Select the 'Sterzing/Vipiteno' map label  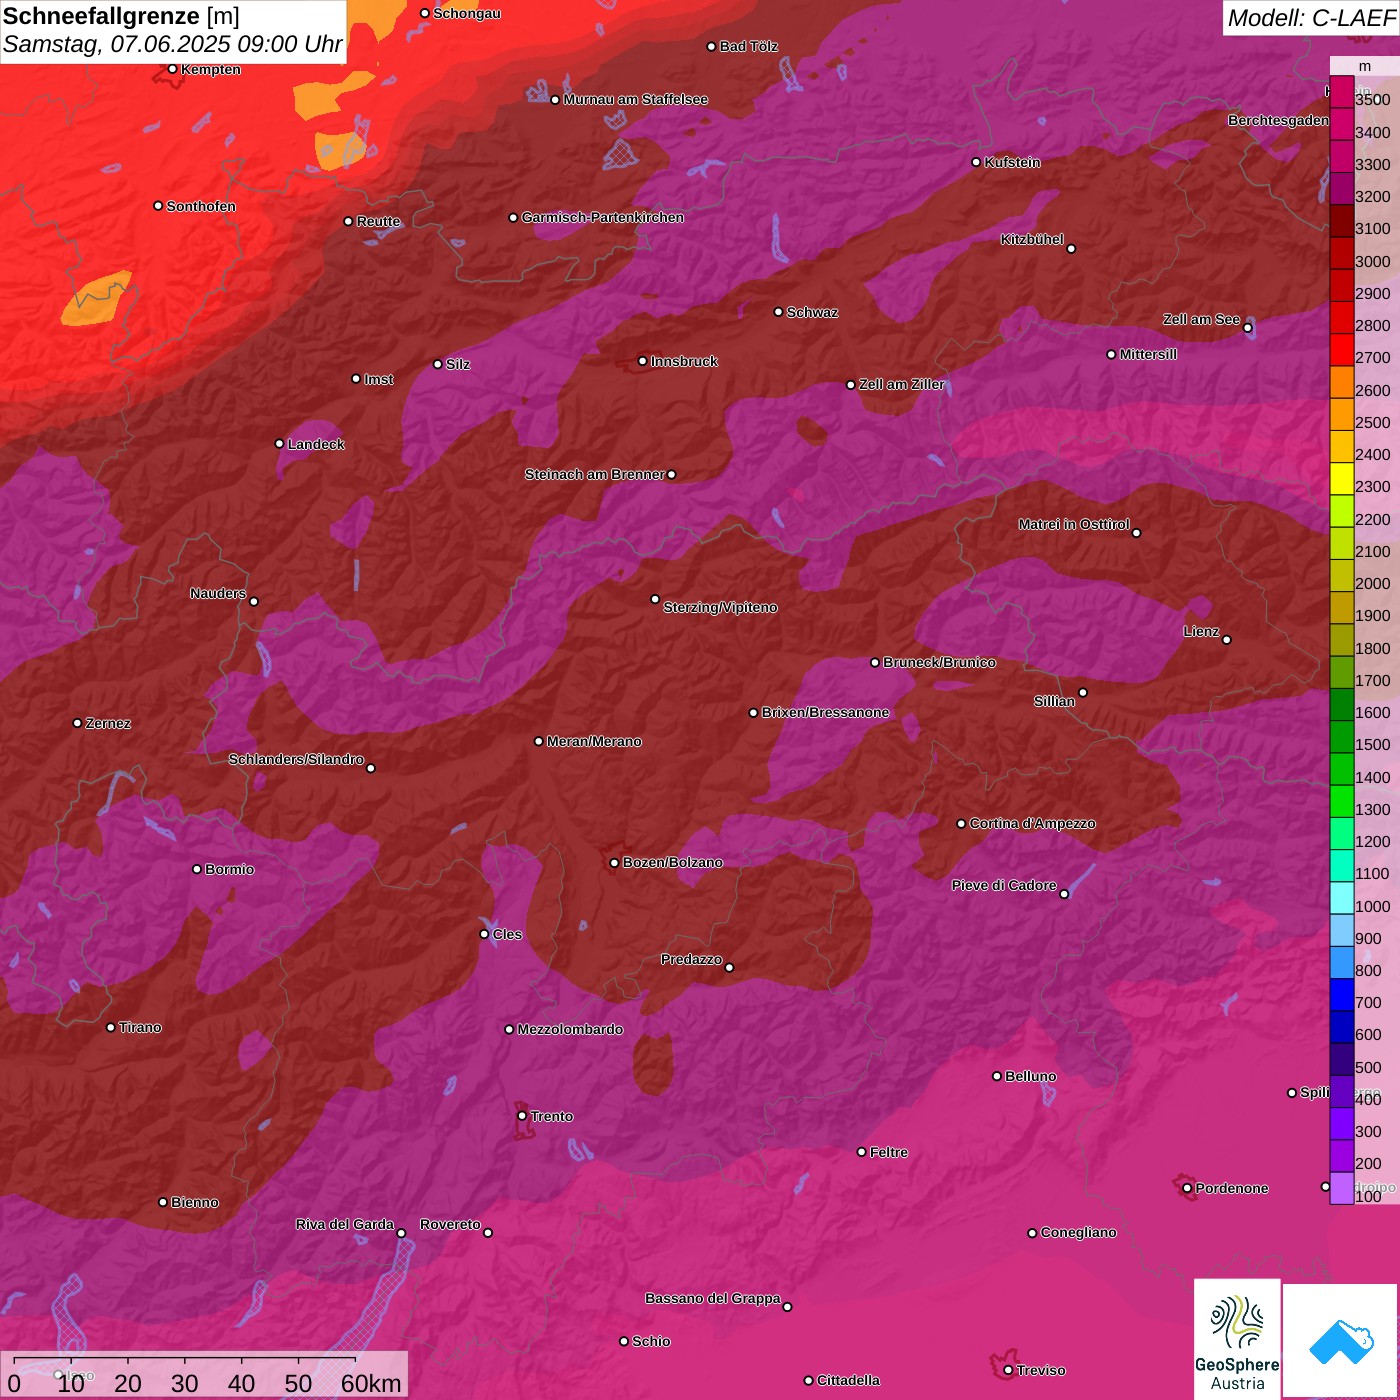click(720, 607)
